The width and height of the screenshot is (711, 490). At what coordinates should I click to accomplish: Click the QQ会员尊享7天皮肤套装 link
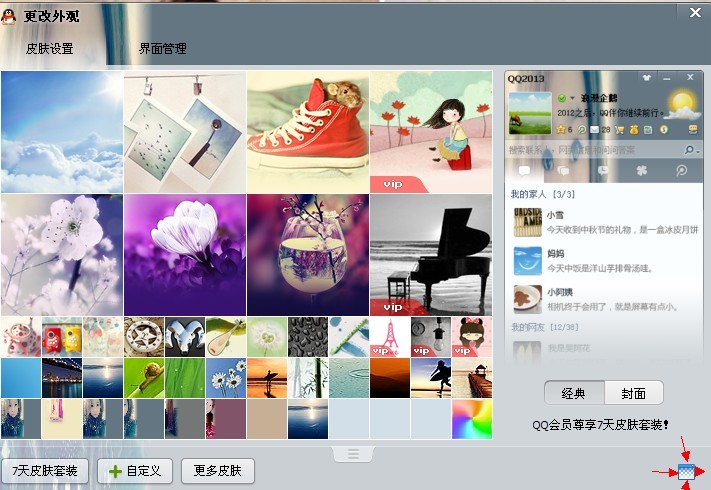600,425
